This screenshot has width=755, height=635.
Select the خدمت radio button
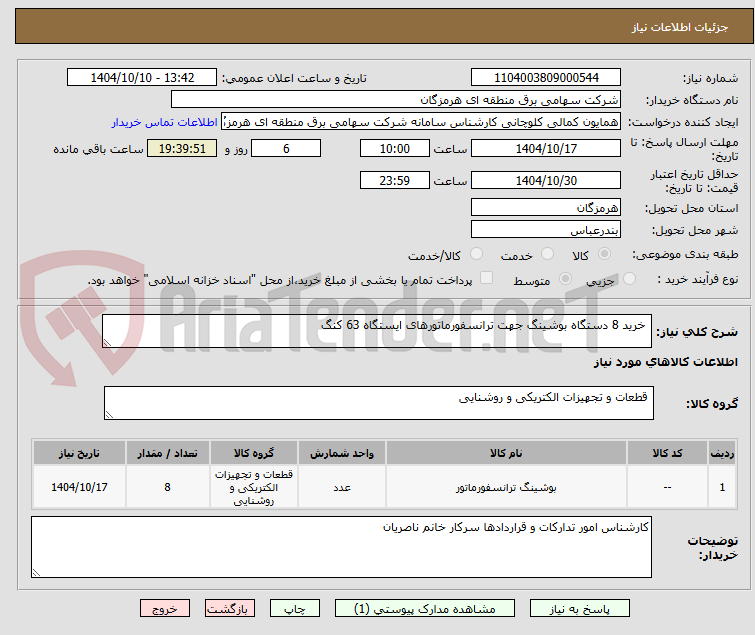tap(547, 253)
